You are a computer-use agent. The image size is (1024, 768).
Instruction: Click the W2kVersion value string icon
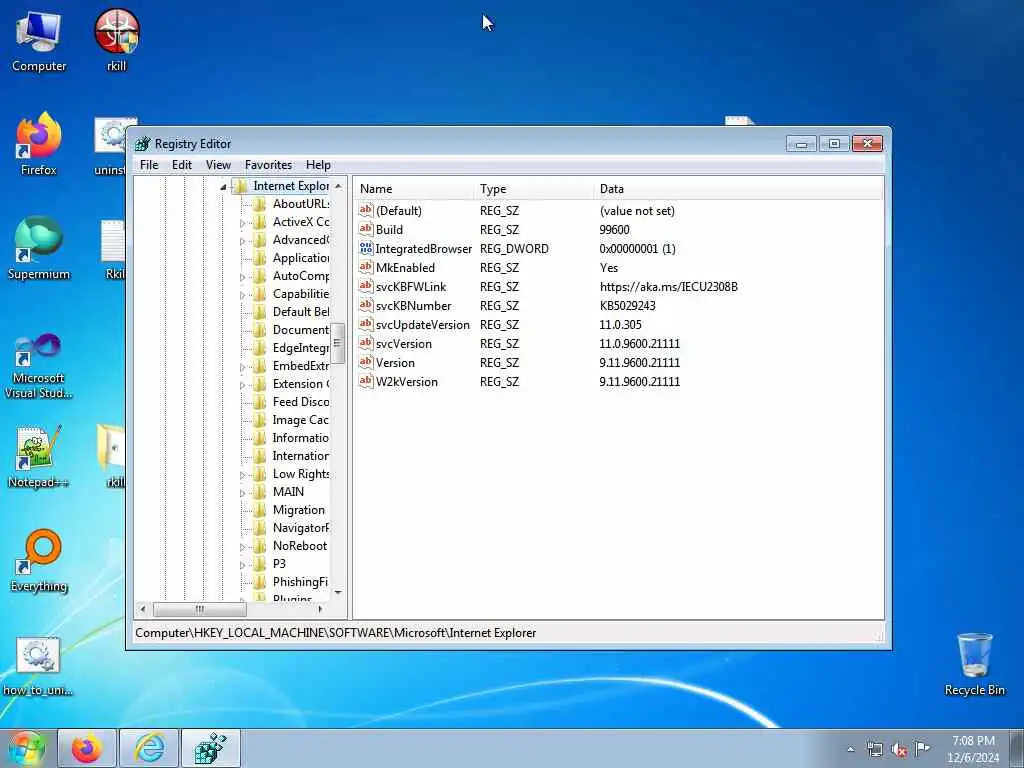(x=366, y=381)
